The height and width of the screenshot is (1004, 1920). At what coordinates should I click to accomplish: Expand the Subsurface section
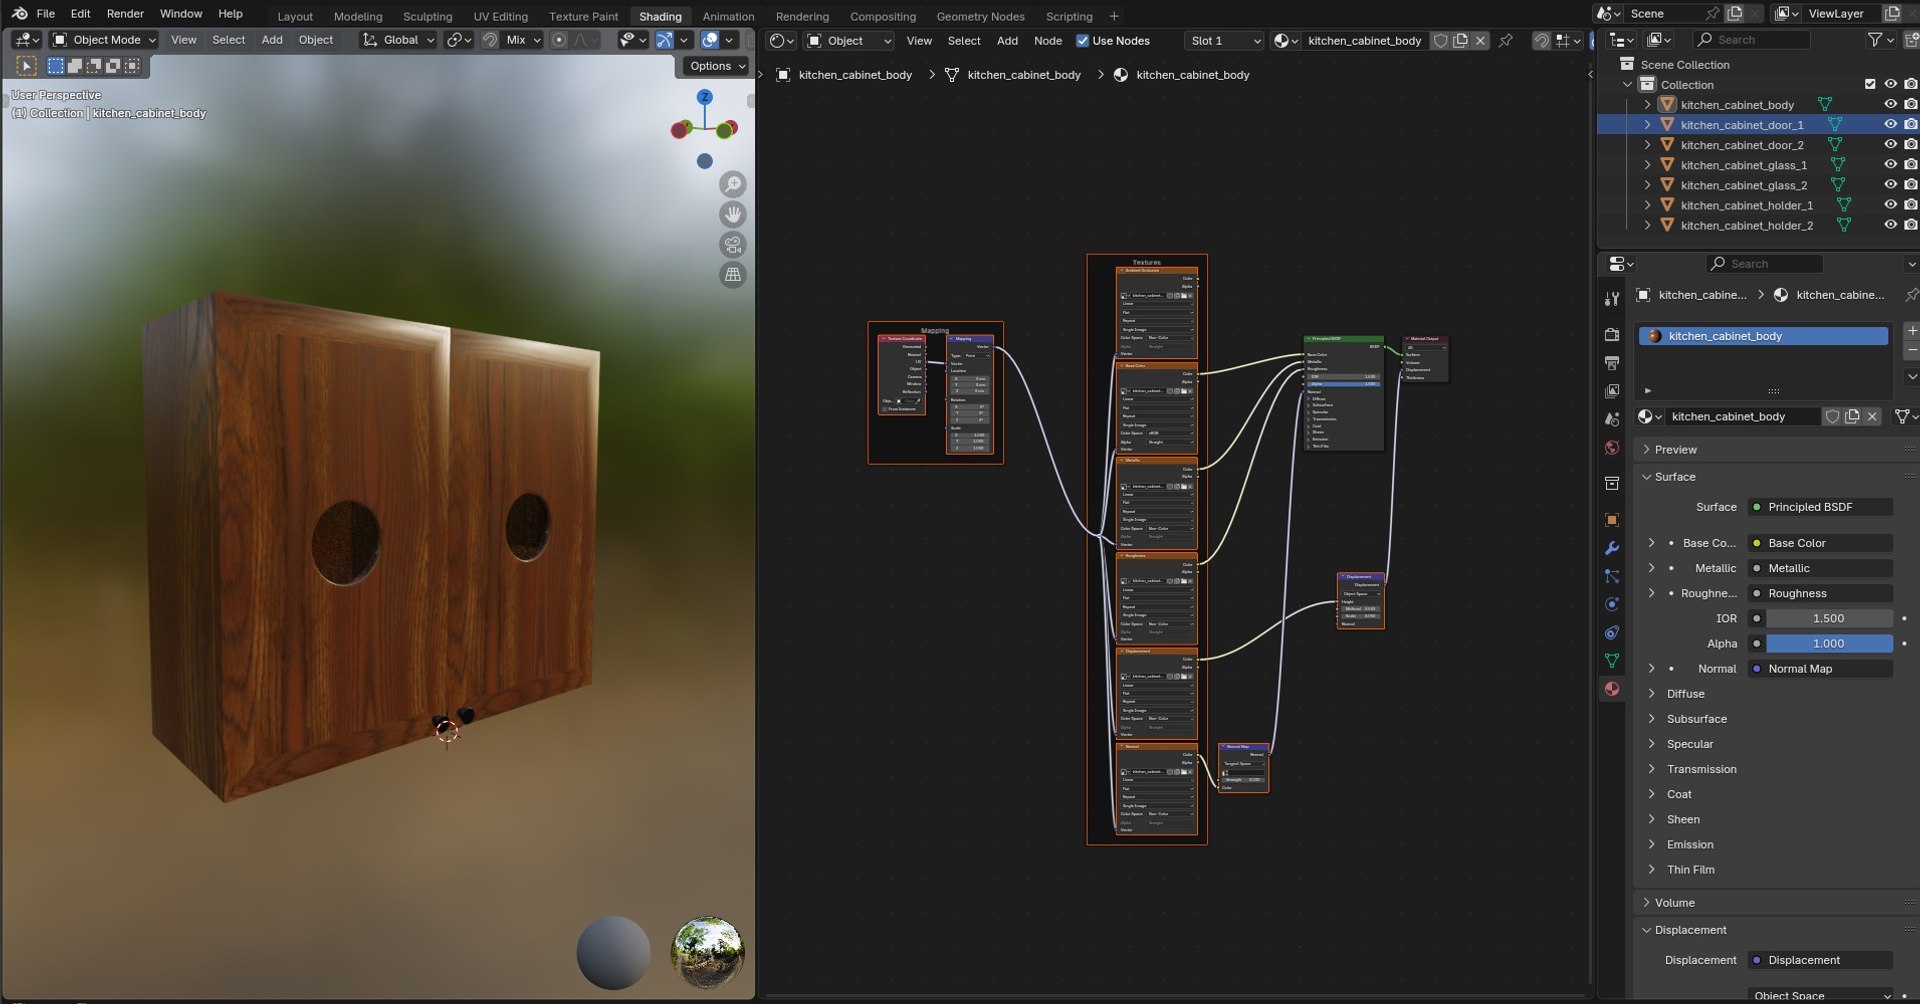[1696, 719]
